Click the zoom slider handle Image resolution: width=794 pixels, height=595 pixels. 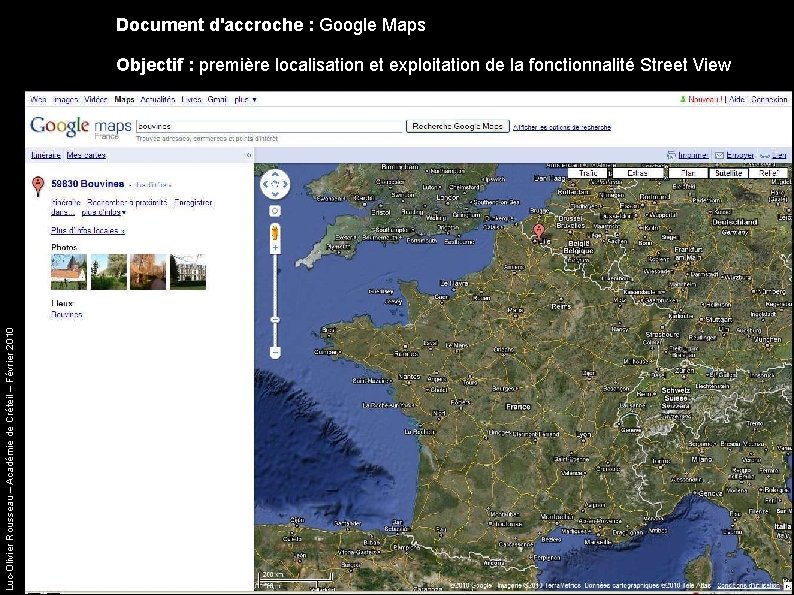[x=275, y=320]
